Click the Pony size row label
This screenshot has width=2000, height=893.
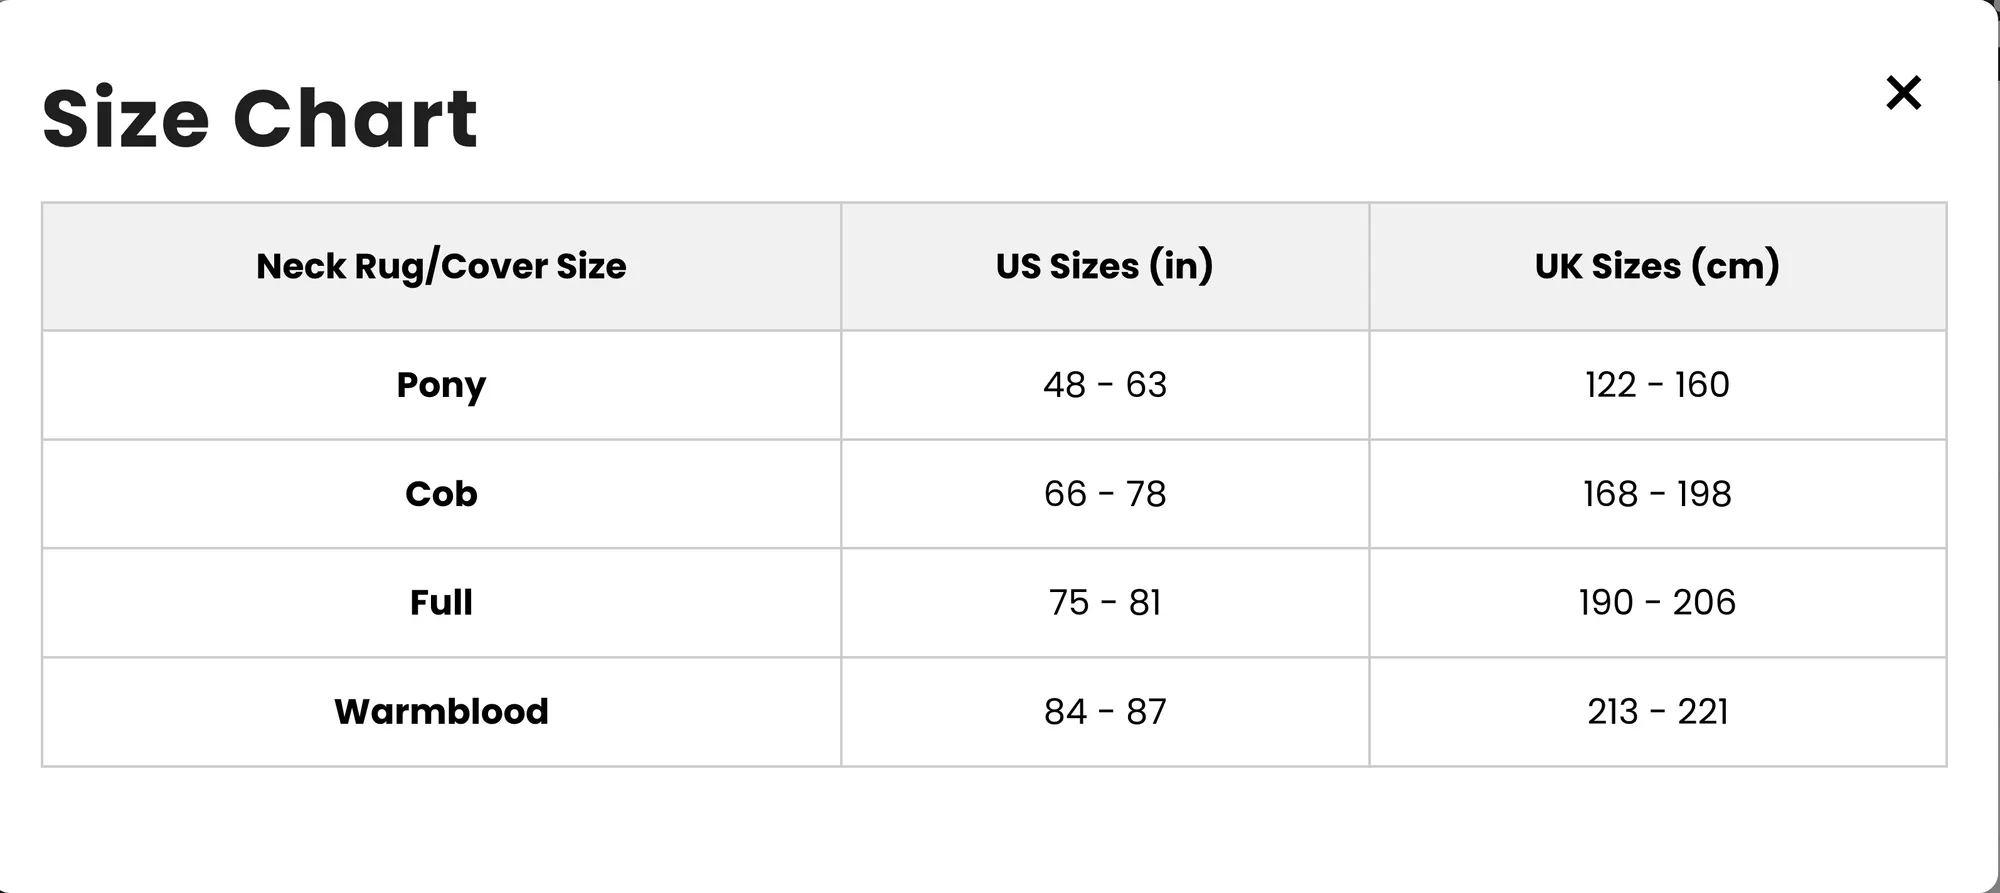pyautogui.click(x=441, y=385)
